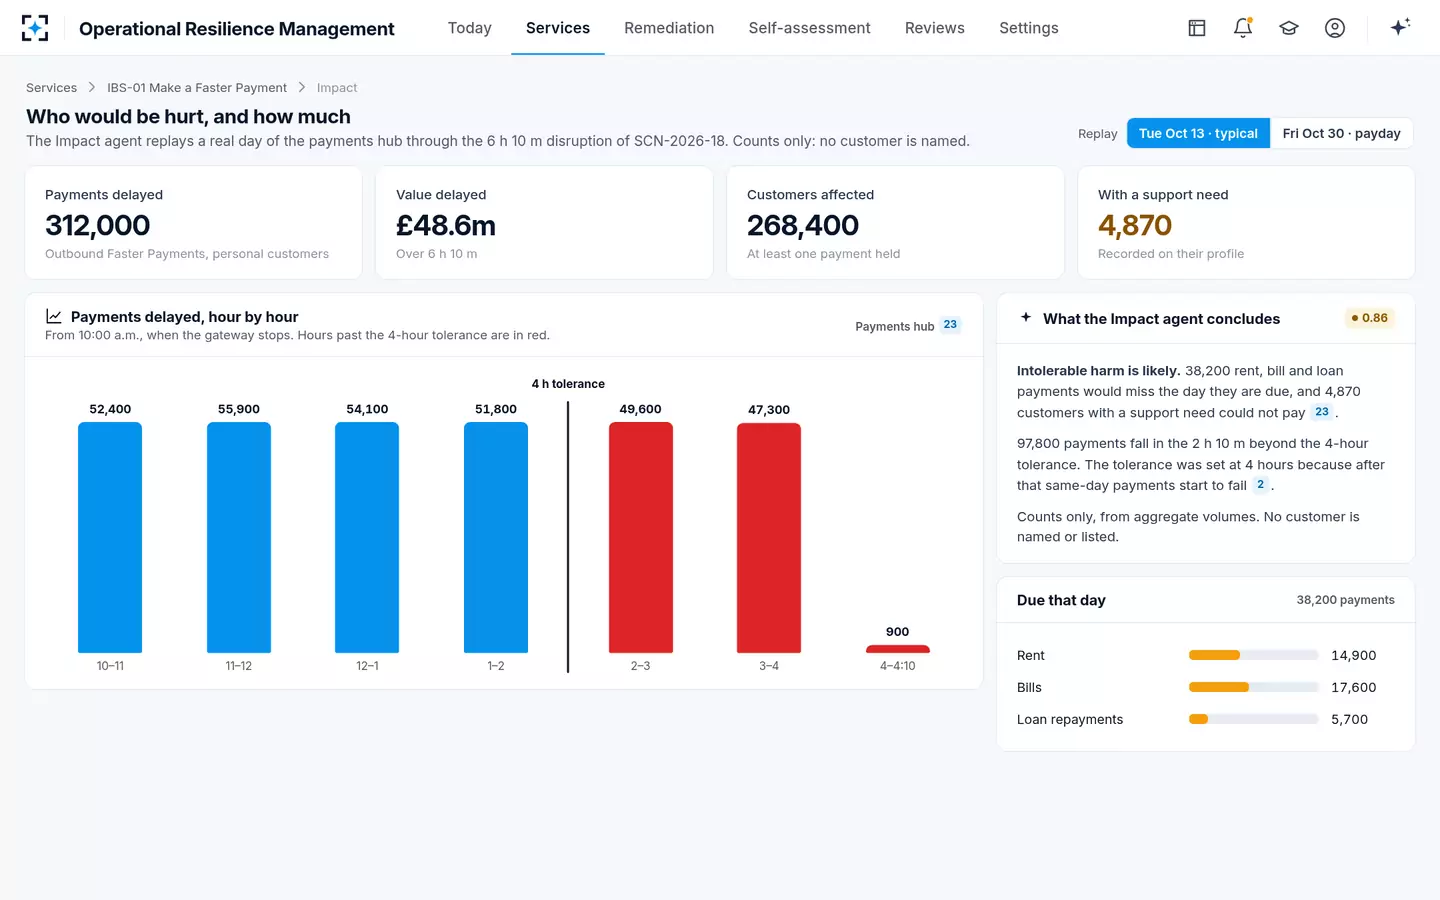Click the Bills progress bar
Screen dimensions: 1440x900
tap(1254, 687)
